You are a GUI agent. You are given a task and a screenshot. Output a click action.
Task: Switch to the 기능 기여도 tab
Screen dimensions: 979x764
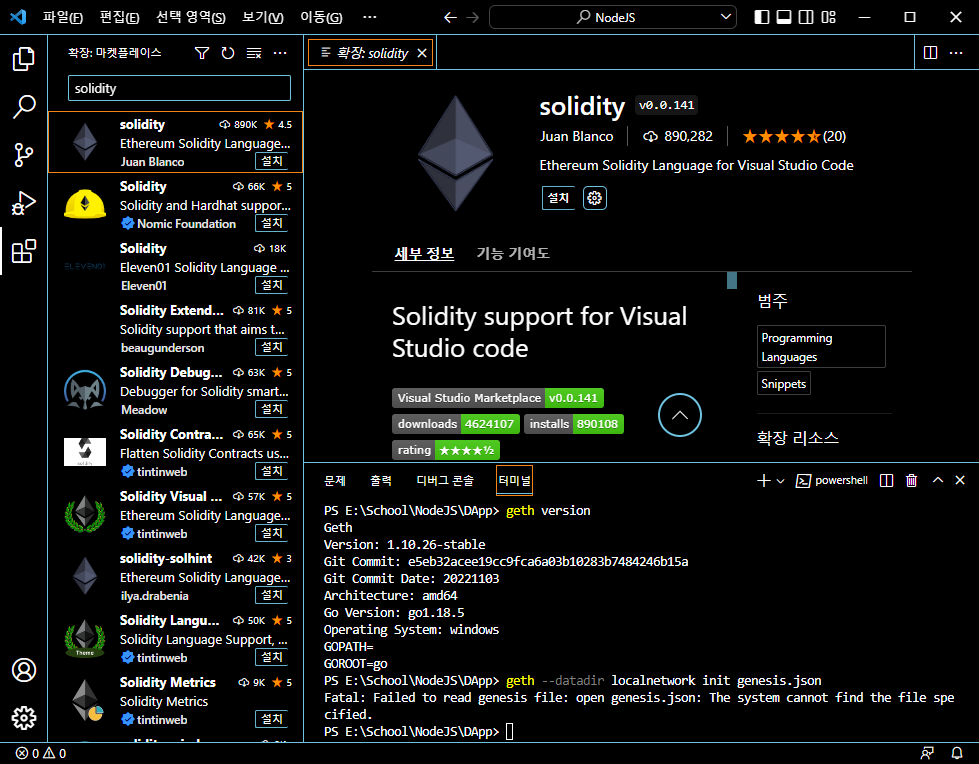click(x=513, y=253)
